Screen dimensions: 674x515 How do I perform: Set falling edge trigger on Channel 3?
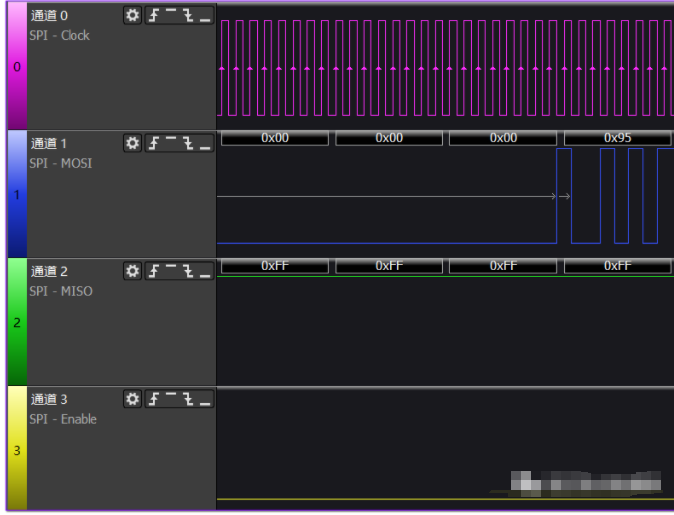[188, 399]
